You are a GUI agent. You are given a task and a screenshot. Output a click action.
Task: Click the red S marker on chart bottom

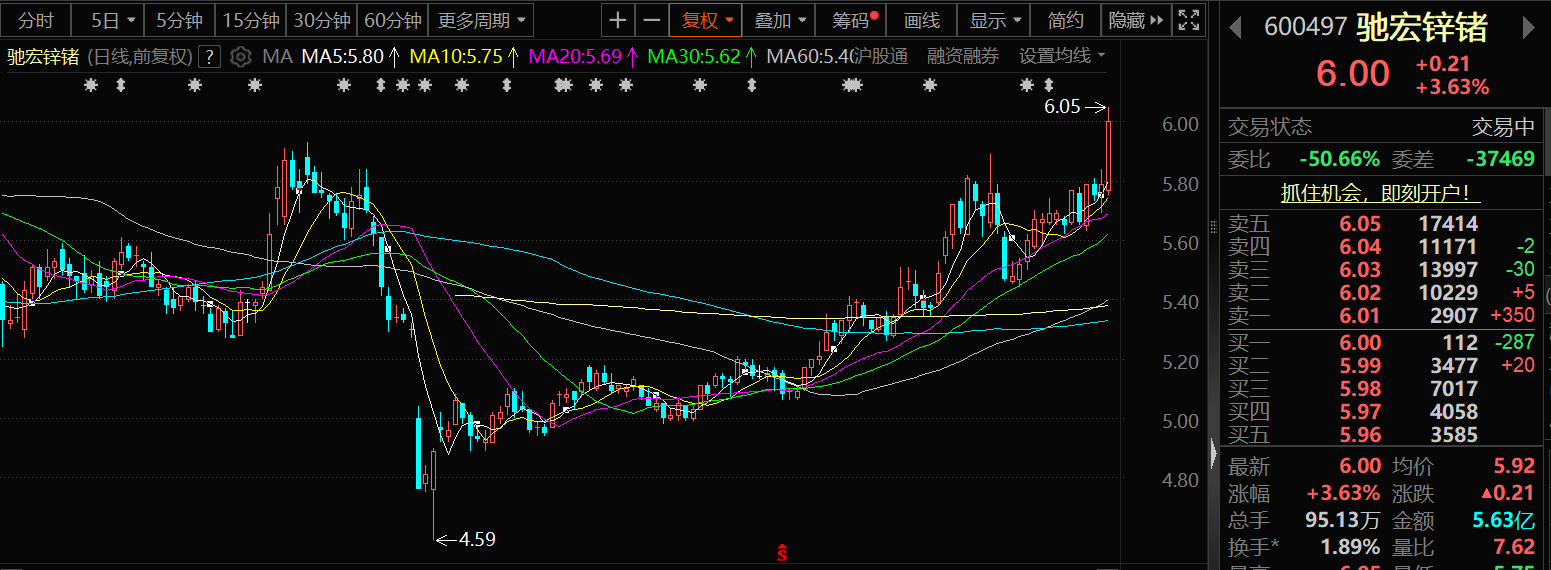pyautogui.click(x=783, y=552)
